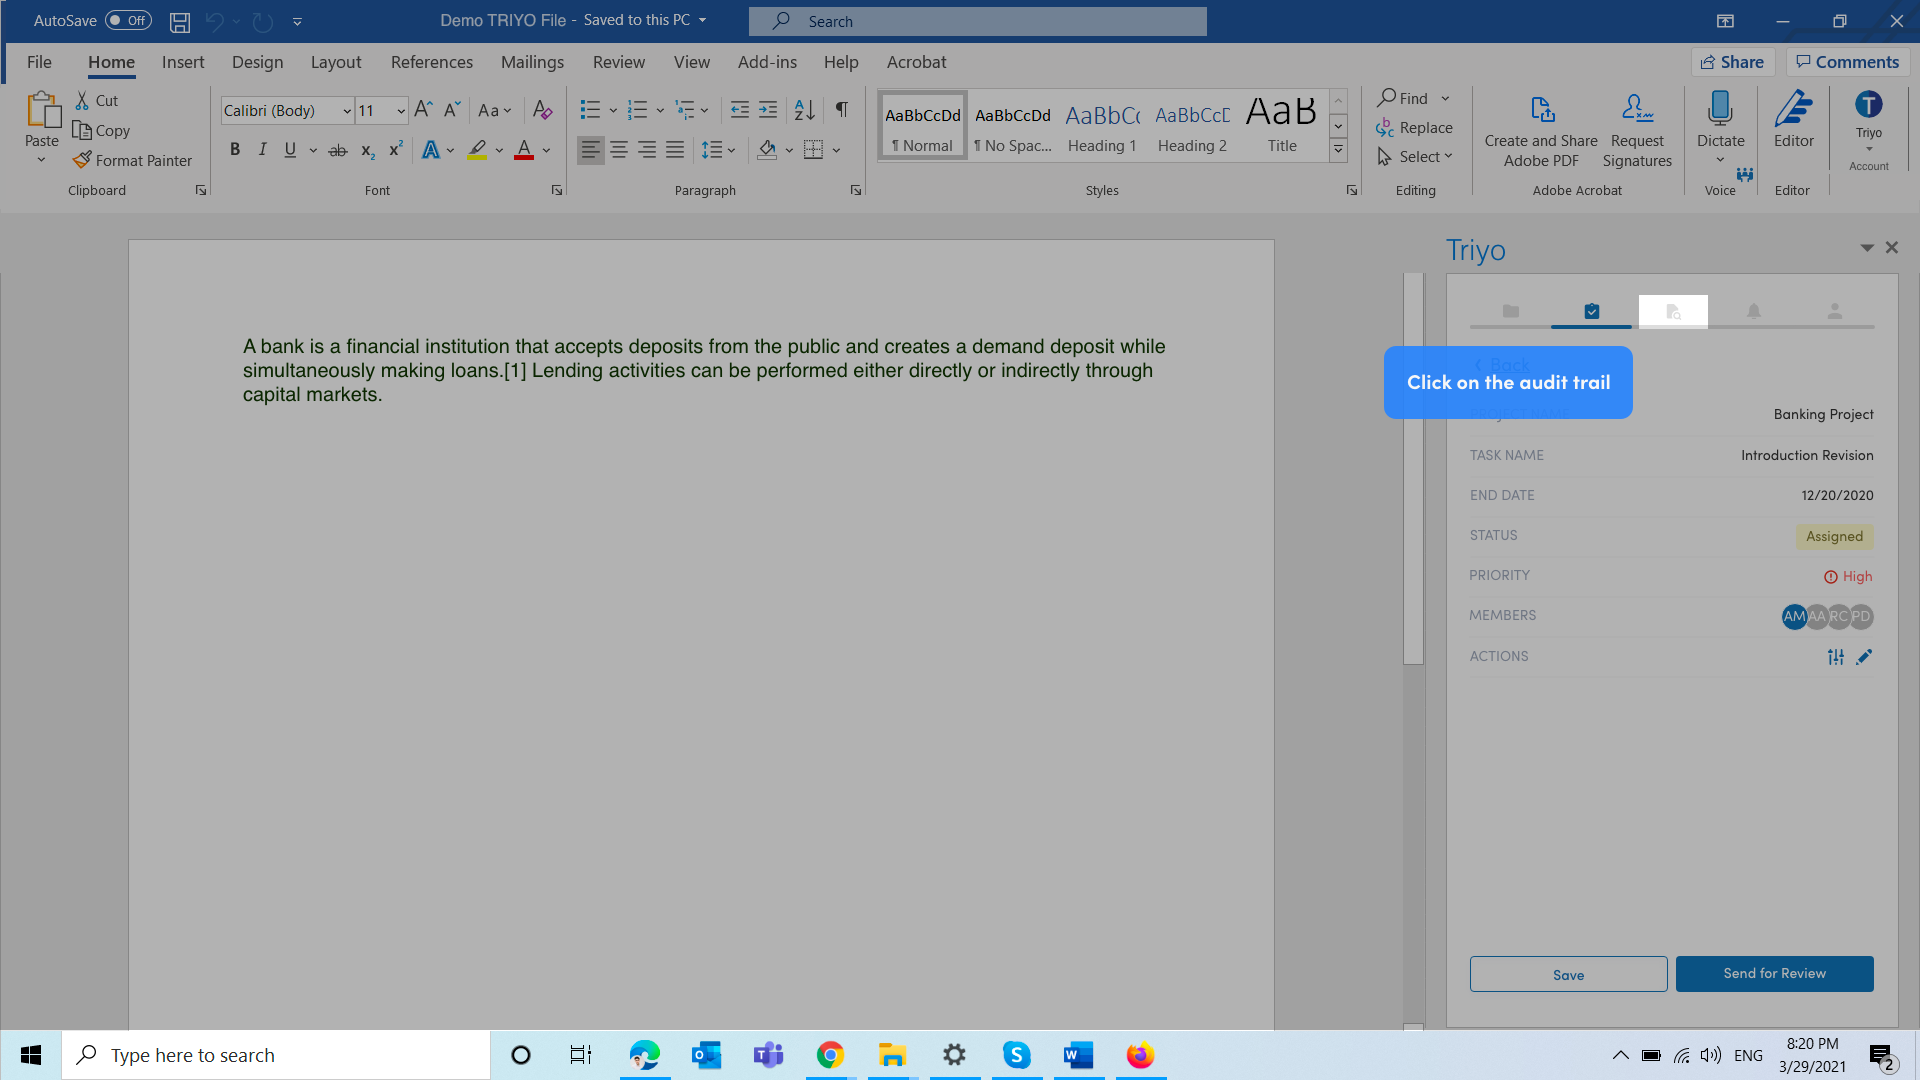The width and height of the screenshot is (1920, 1080).
Task: Increase paragraph indent
Action: (x=767, y=110)
